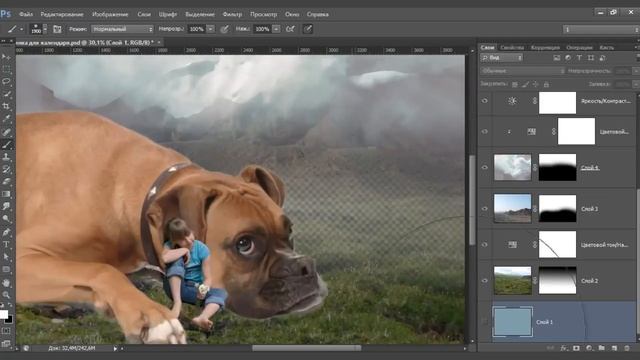Screen dimensions: 640x360
Task: Toggle pressure for opacity button
Action: pyautogui.click(x=224, y=29)
